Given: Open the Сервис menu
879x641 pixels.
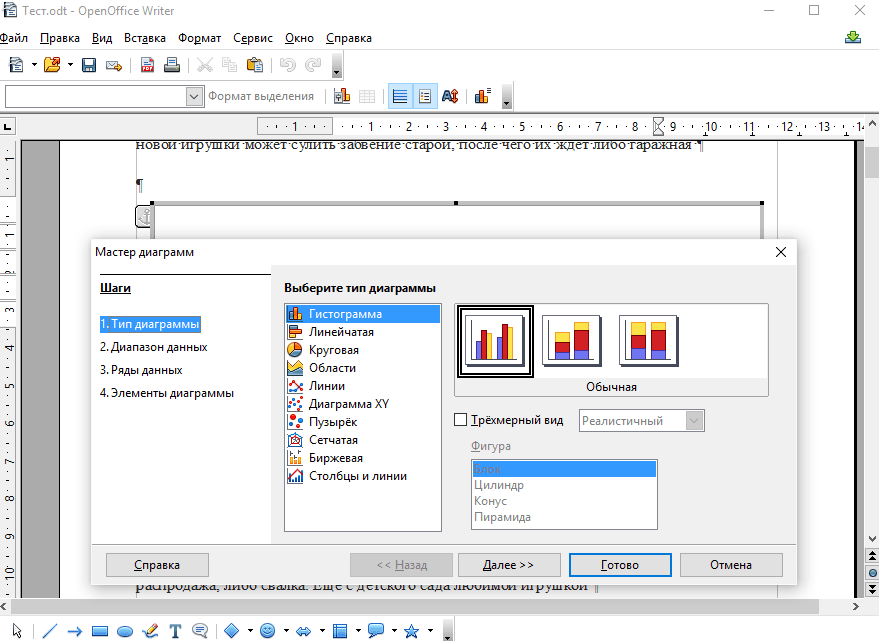Looking at the screenshot, I should 253,38.
